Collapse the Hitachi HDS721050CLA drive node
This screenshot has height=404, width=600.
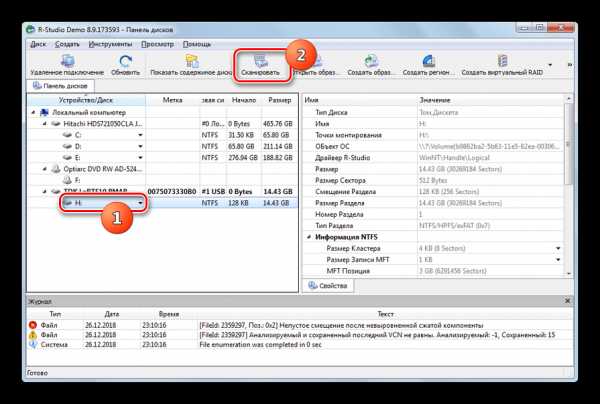click(x=45, y=124)
